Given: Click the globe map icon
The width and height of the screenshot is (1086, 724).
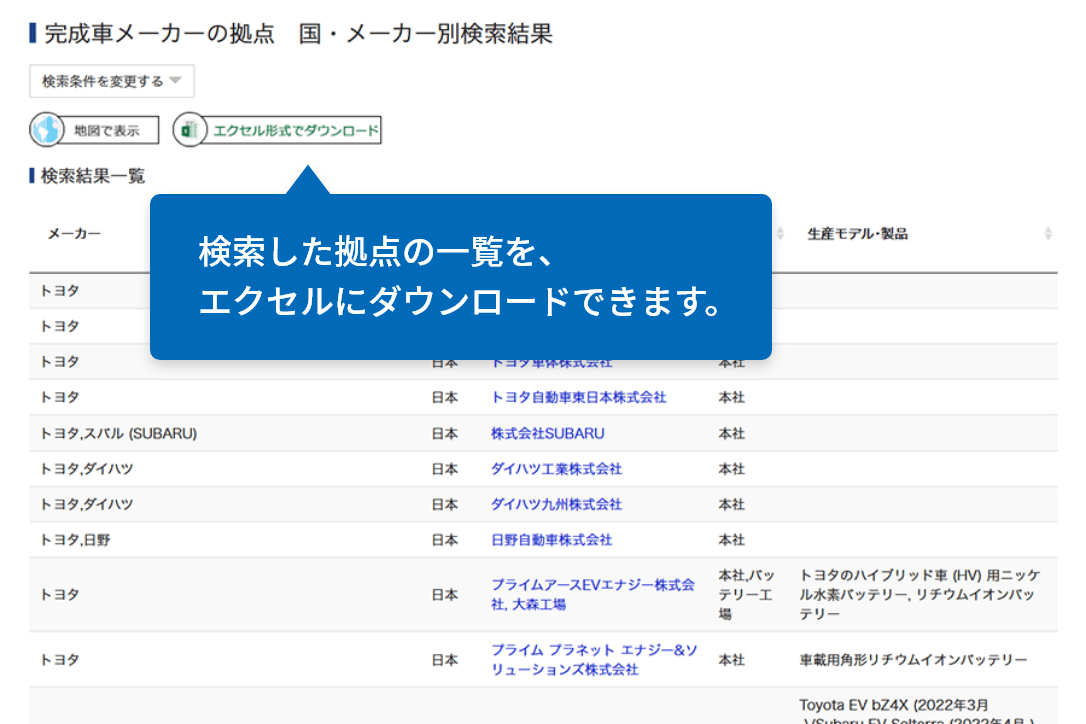Looking at the screenshot, I should coord(47,130).
